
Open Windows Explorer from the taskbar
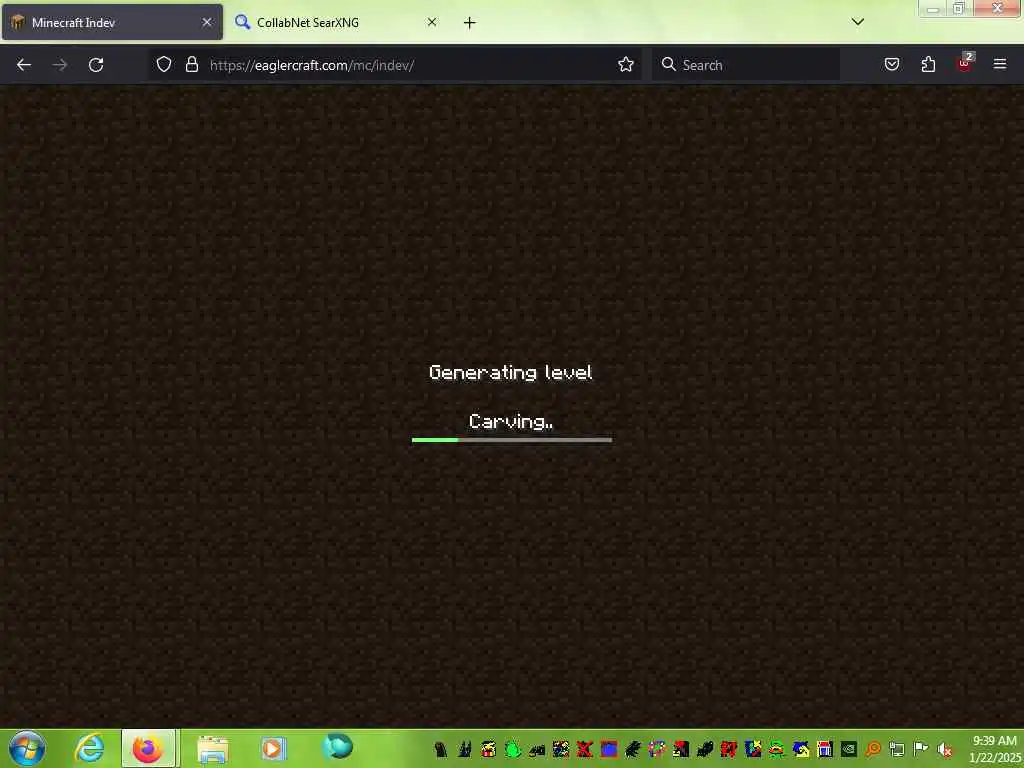(x=212, y=748)
